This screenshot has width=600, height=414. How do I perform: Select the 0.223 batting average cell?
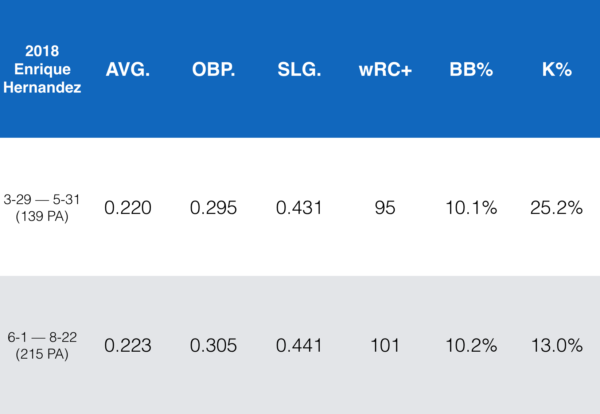[x=128, y=346]
